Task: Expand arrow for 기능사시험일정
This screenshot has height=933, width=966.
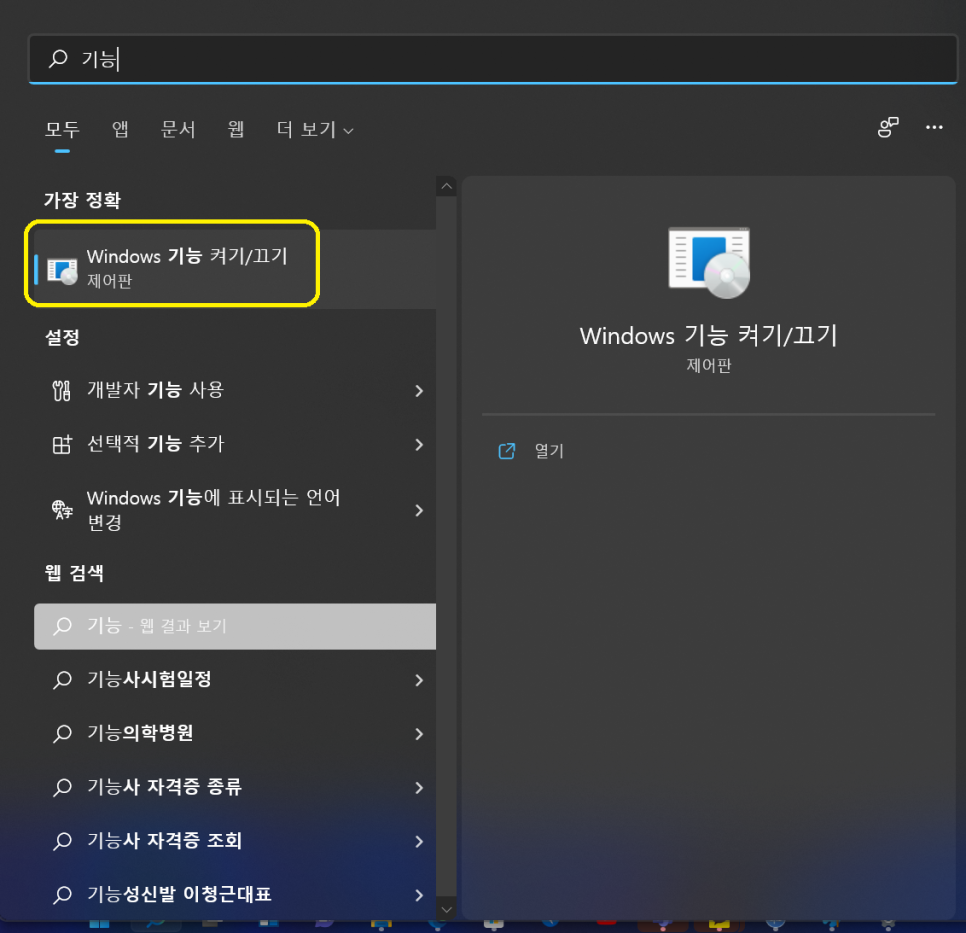Action: click(x=419, y=680)
